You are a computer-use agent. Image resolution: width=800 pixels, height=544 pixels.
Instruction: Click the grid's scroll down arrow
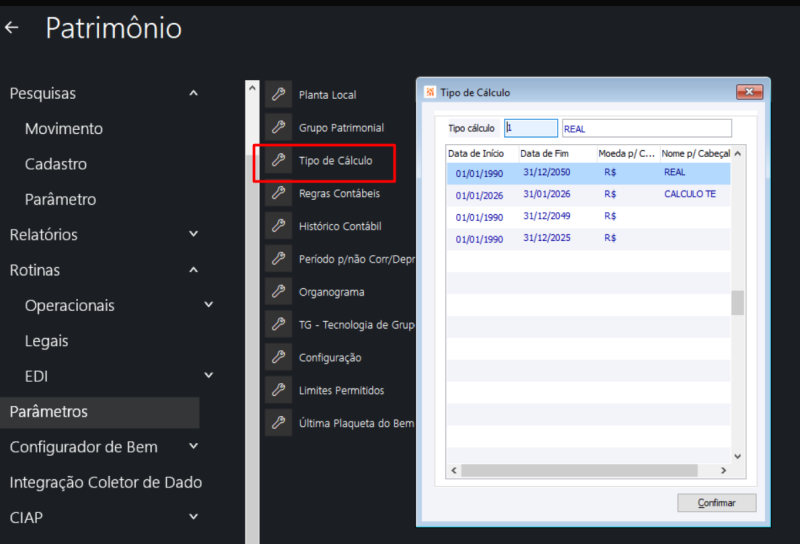tap(738, 456)
